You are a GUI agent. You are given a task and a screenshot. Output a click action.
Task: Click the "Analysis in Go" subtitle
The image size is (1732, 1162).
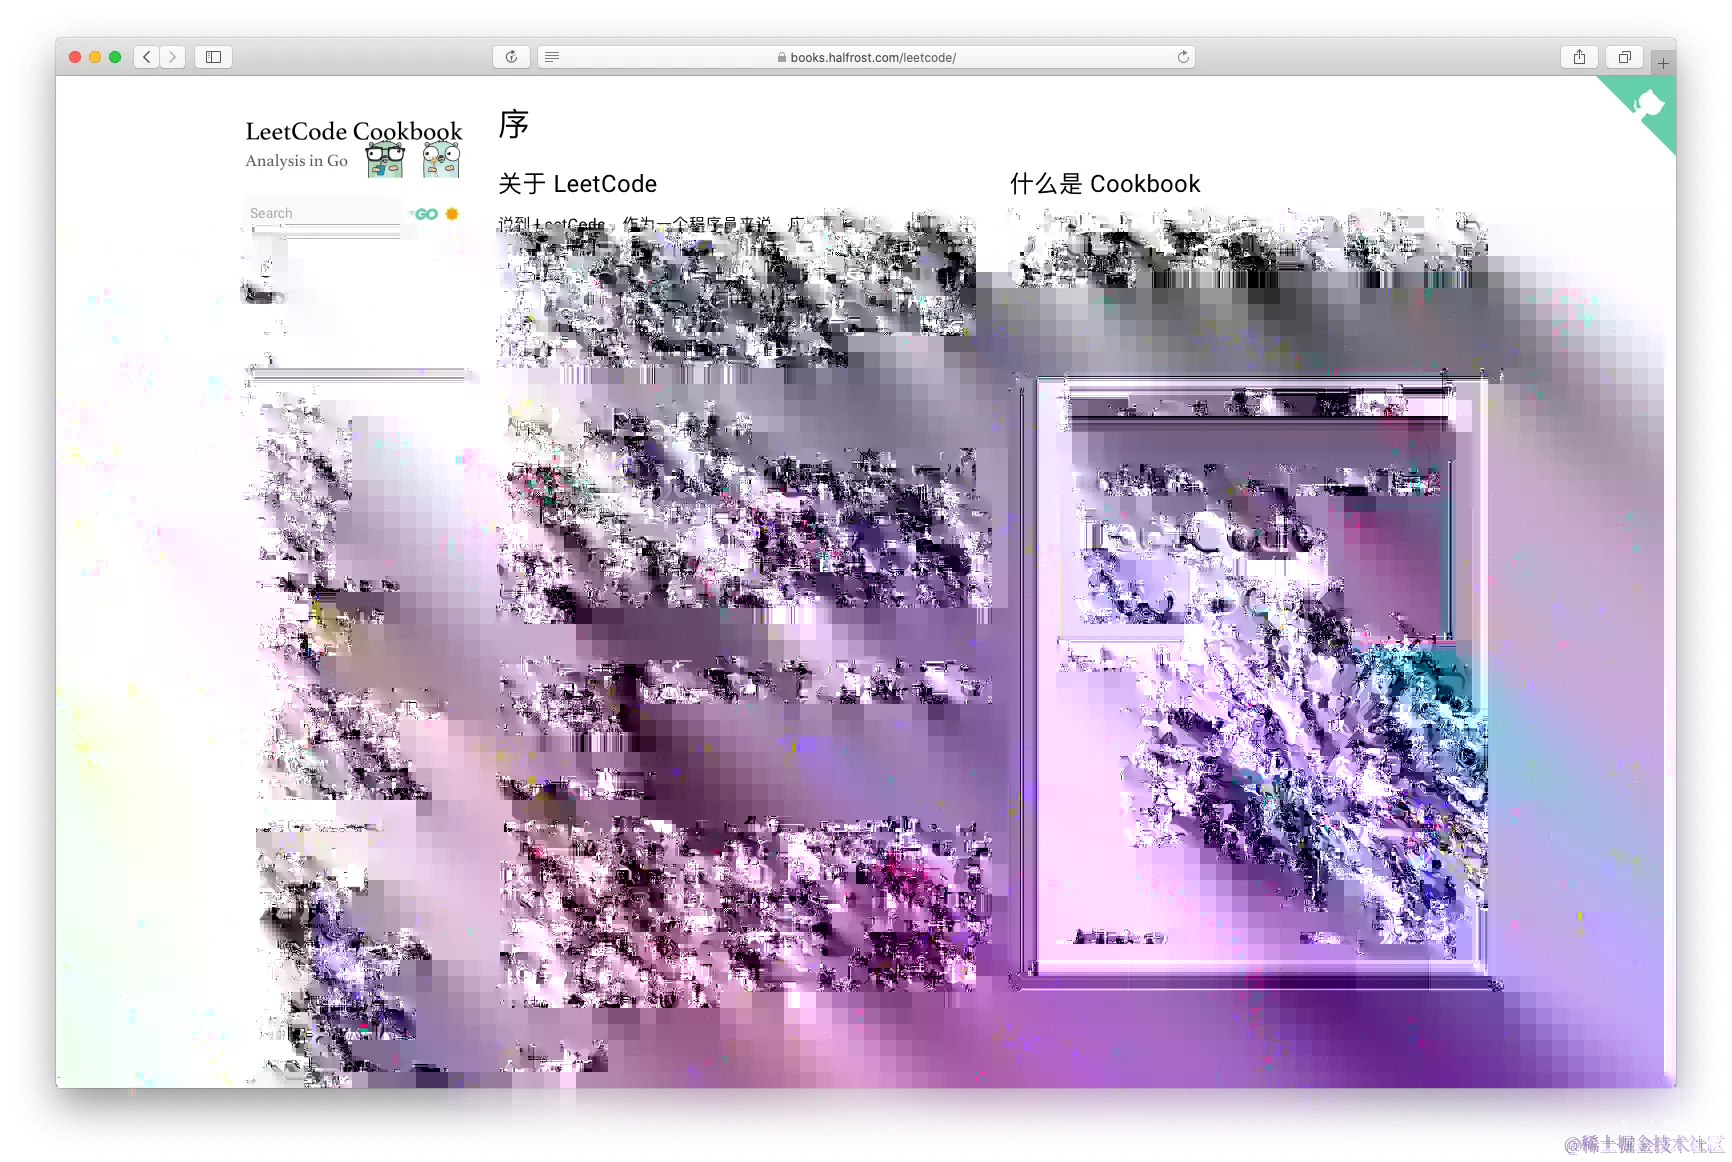coord(297,161)
